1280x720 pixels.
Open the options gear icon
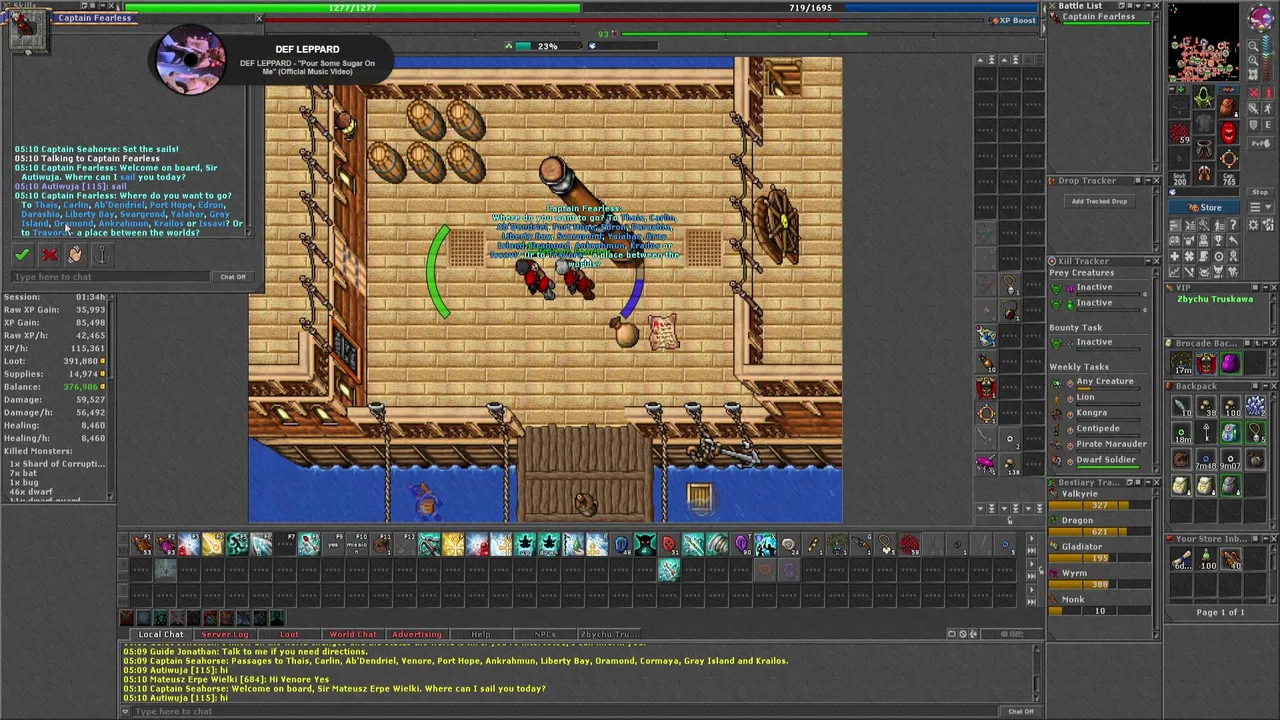tap(1253, 225)
